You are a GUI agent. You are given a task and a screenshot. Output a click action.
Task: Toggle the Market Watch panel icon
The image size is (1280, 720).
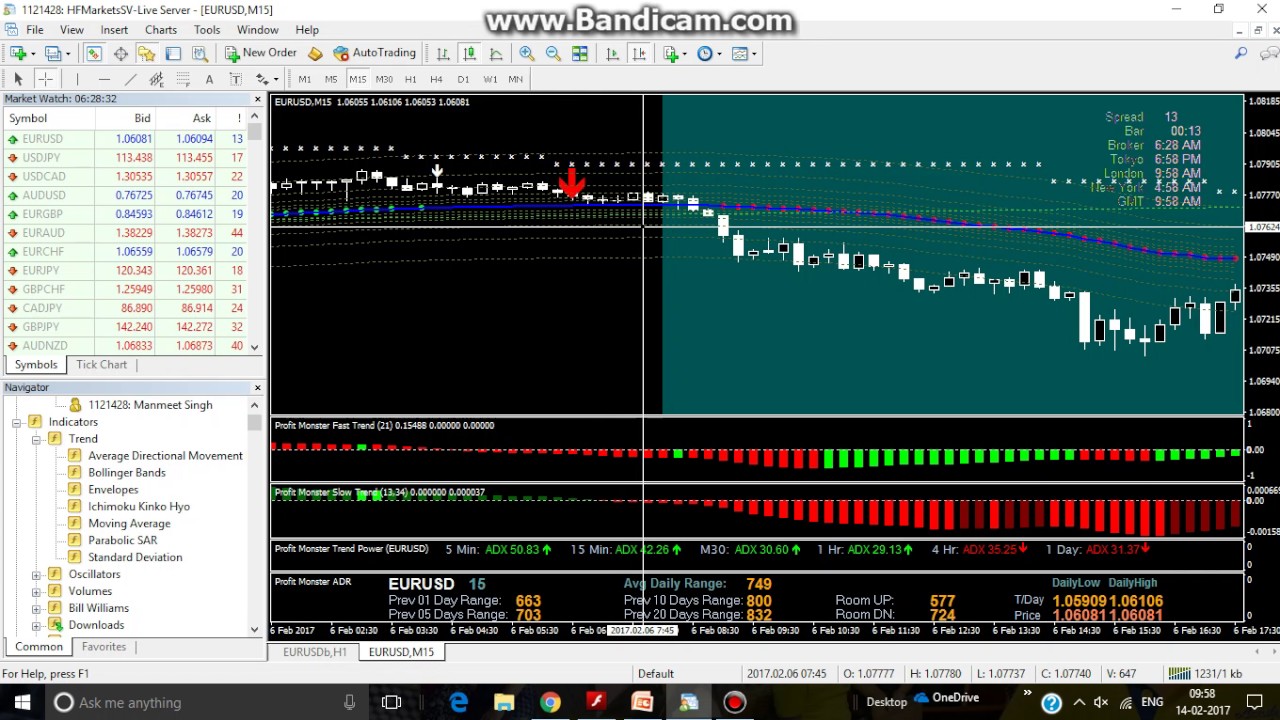93,53
